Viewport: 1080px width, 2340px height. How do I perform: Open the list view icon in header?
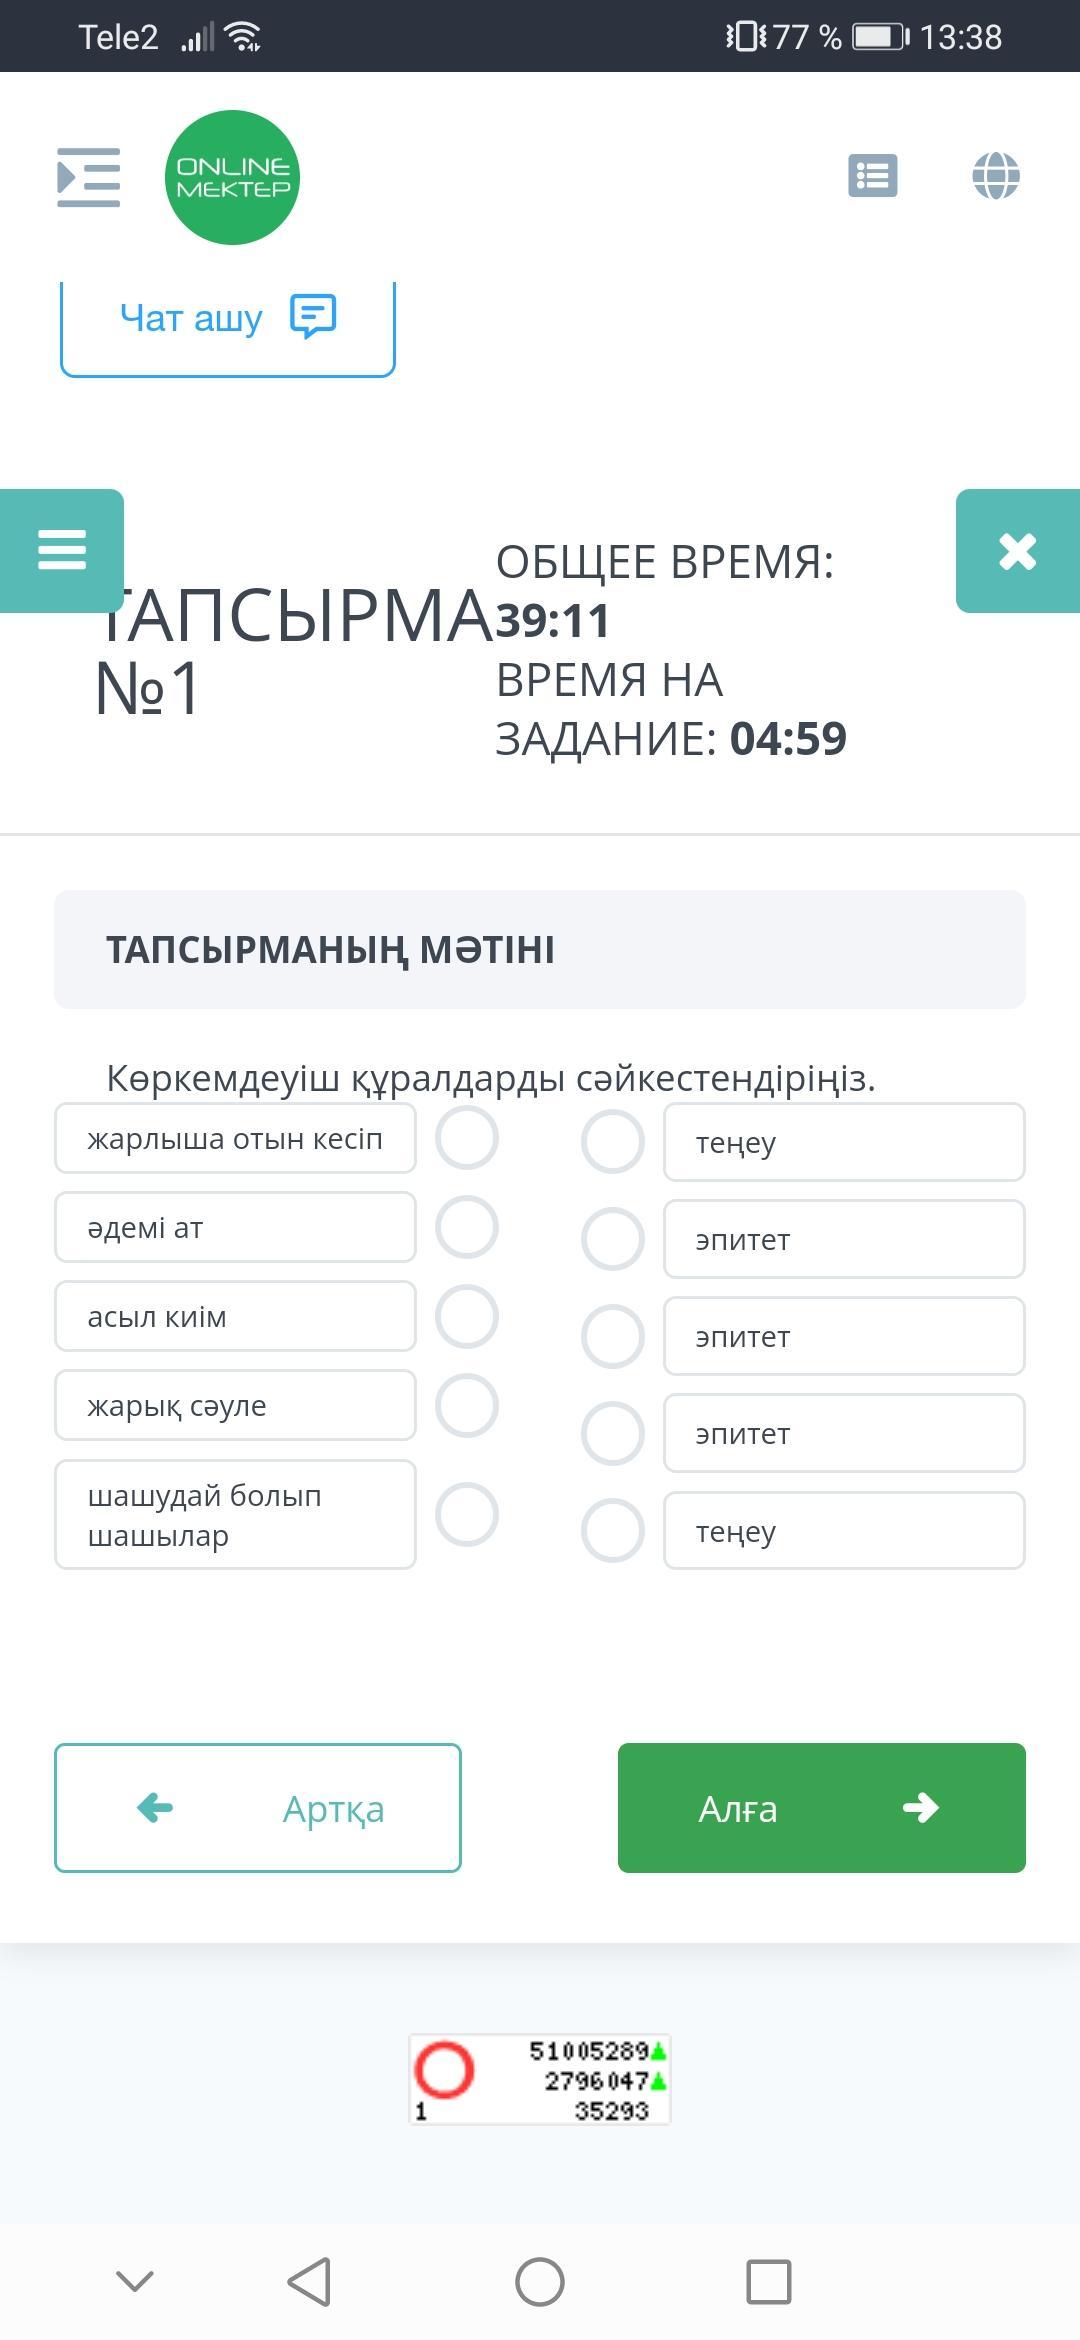(x=872, y=176)
